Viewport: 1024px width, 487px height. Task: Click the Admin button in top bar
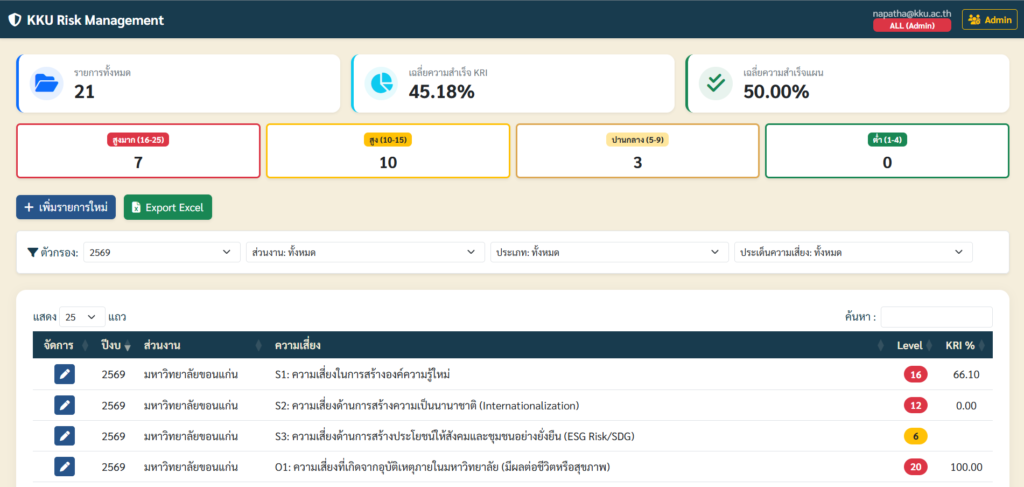989,20
